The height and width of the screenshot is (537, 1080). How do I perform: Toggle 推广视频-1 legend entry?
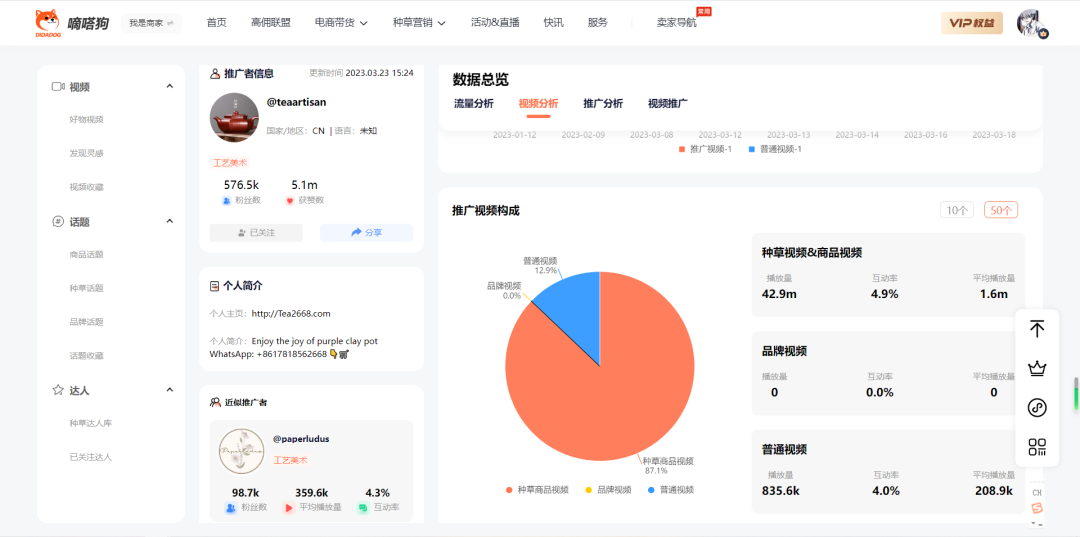[x=705, y=149]
